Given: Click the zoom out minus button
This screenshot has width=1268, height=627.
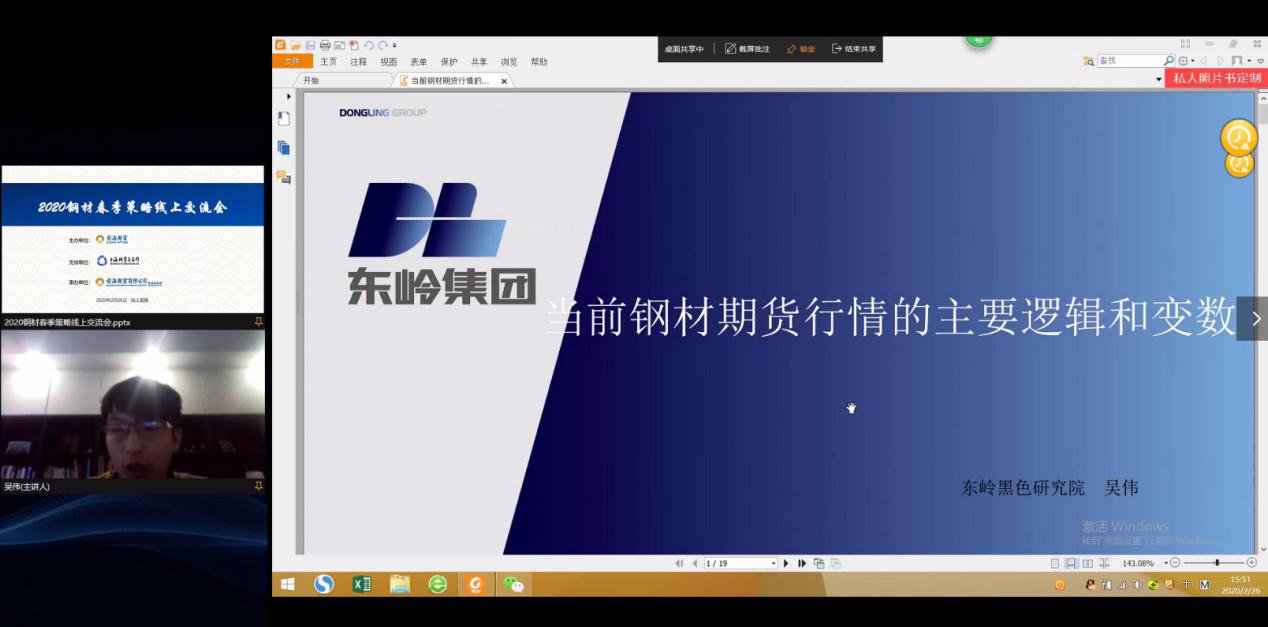Looking at the screenshot, I should 1175,563.
